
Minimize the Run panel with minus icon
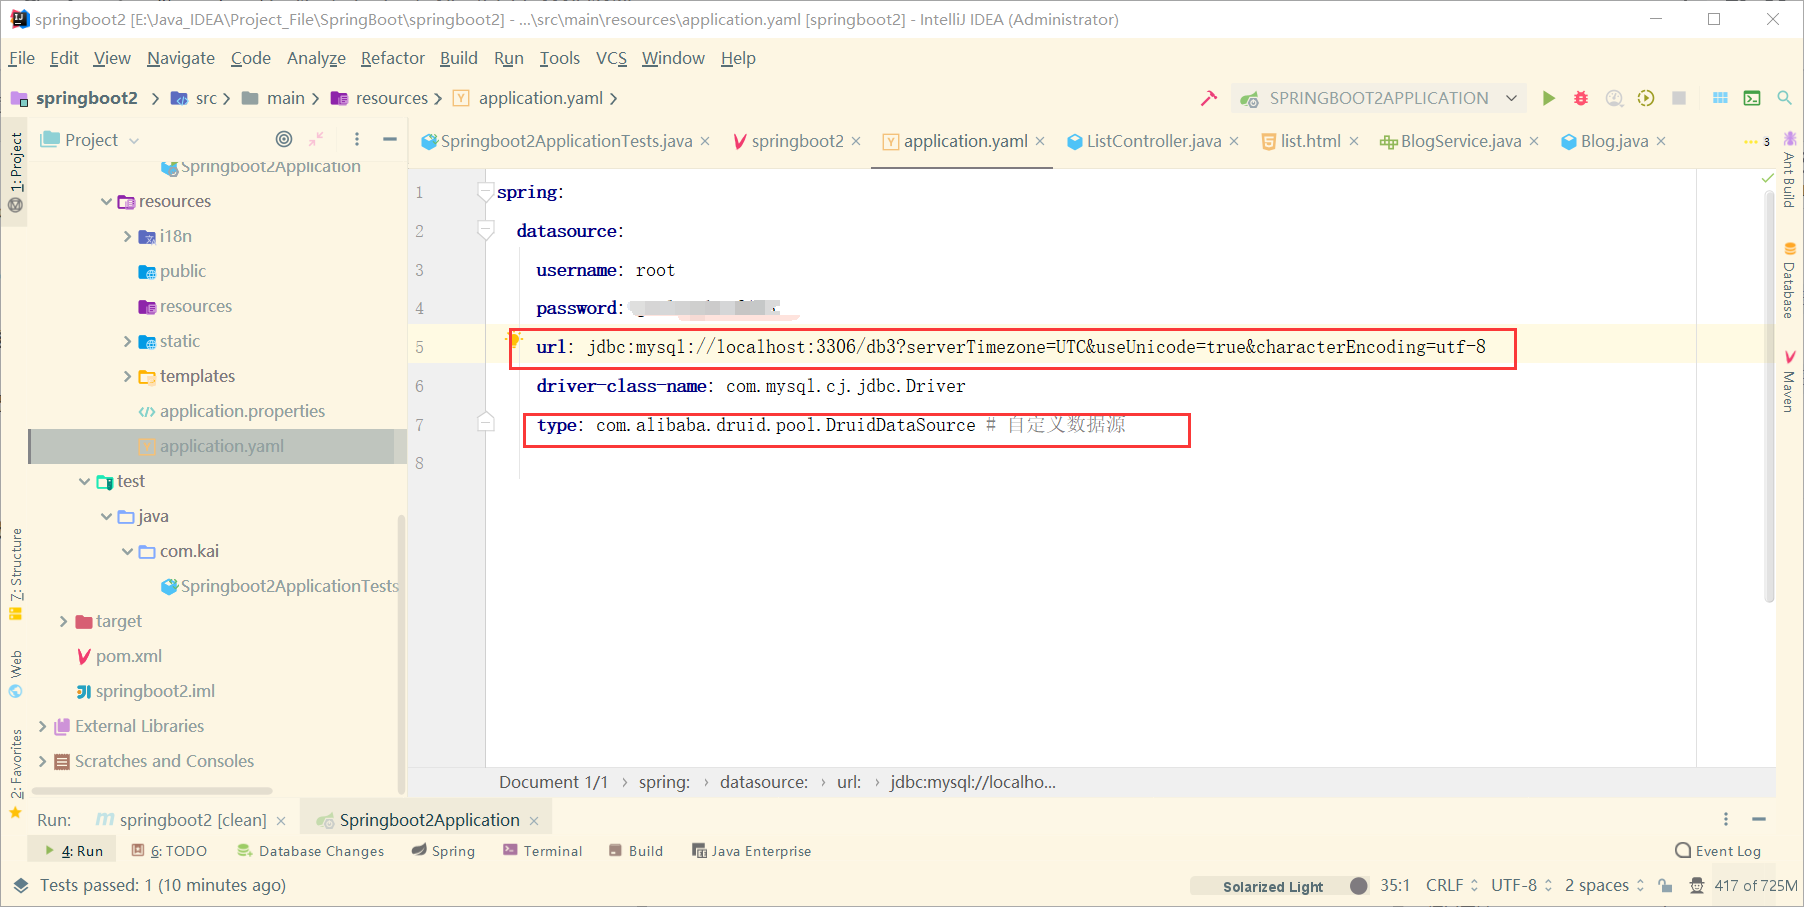pos(1759,819)
